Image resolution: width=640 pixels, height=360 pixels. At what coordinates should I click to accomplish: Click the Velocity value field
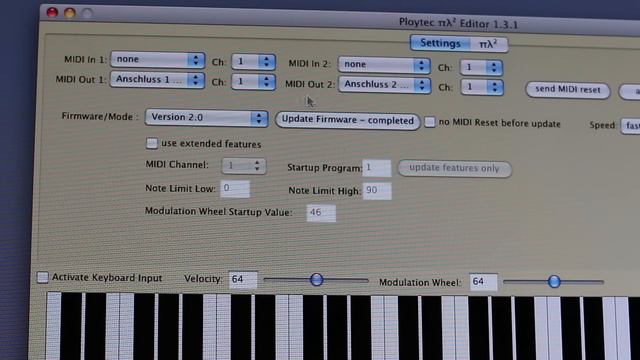[243, 280]
